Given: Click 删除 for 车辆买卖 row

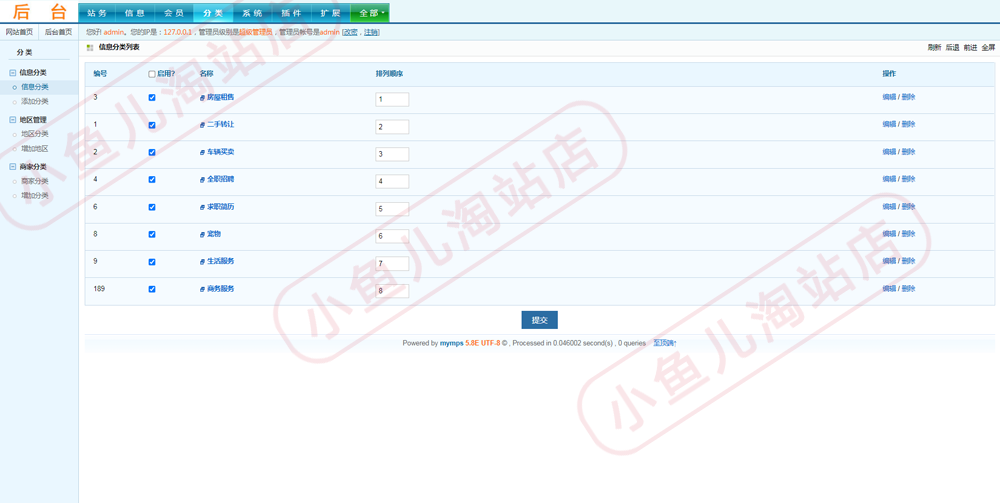Looking at the screenshot, I should 908,152.
